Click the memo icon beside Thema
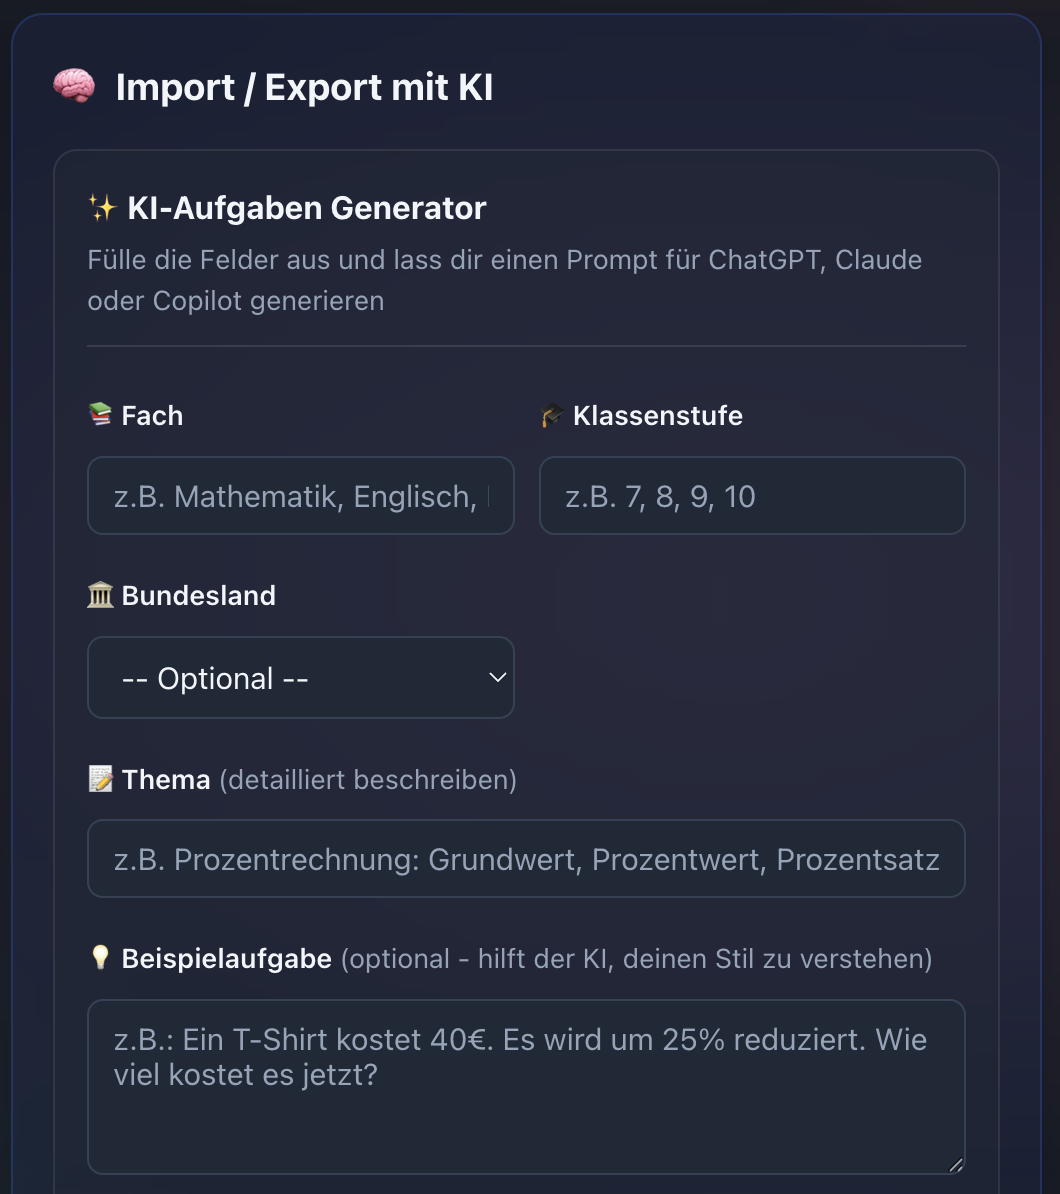Image resolution: width=1060 pixels, height=1194 pixels. [100, 779]
